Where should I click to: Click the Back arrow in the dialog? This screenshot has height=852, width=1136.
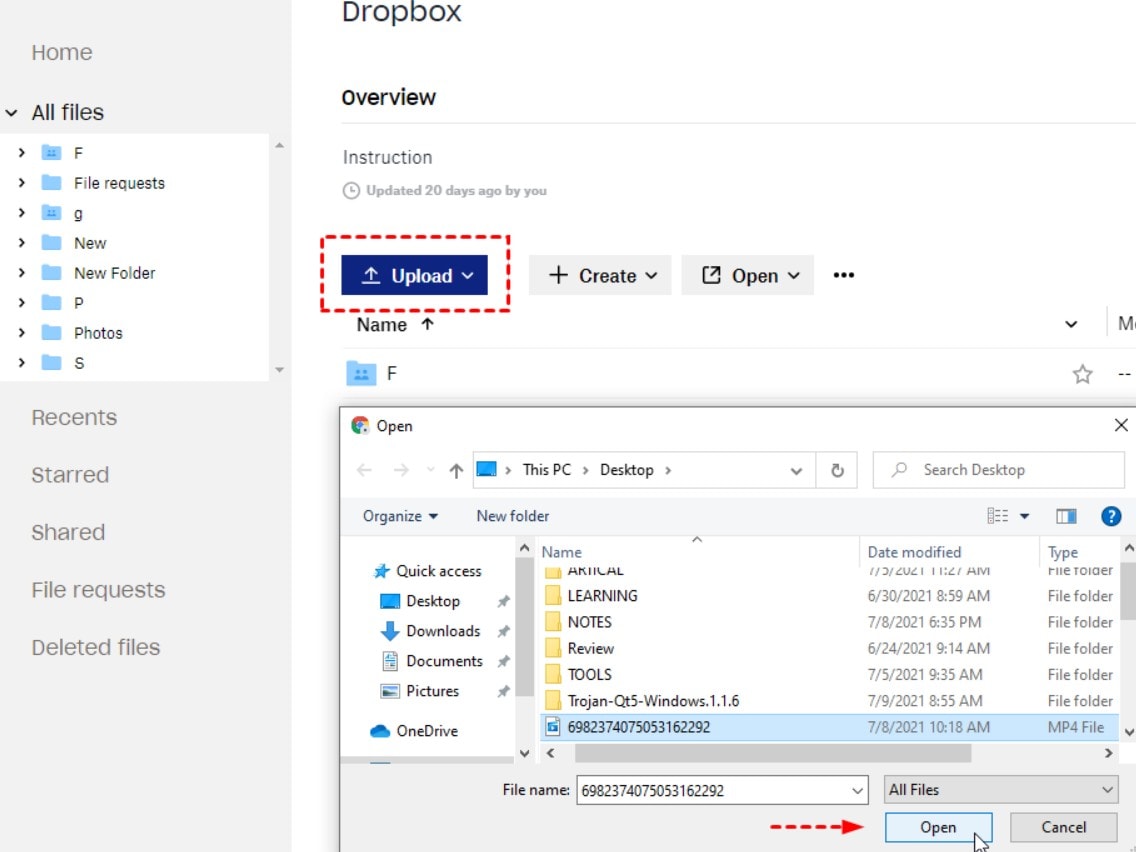[364, 470]
